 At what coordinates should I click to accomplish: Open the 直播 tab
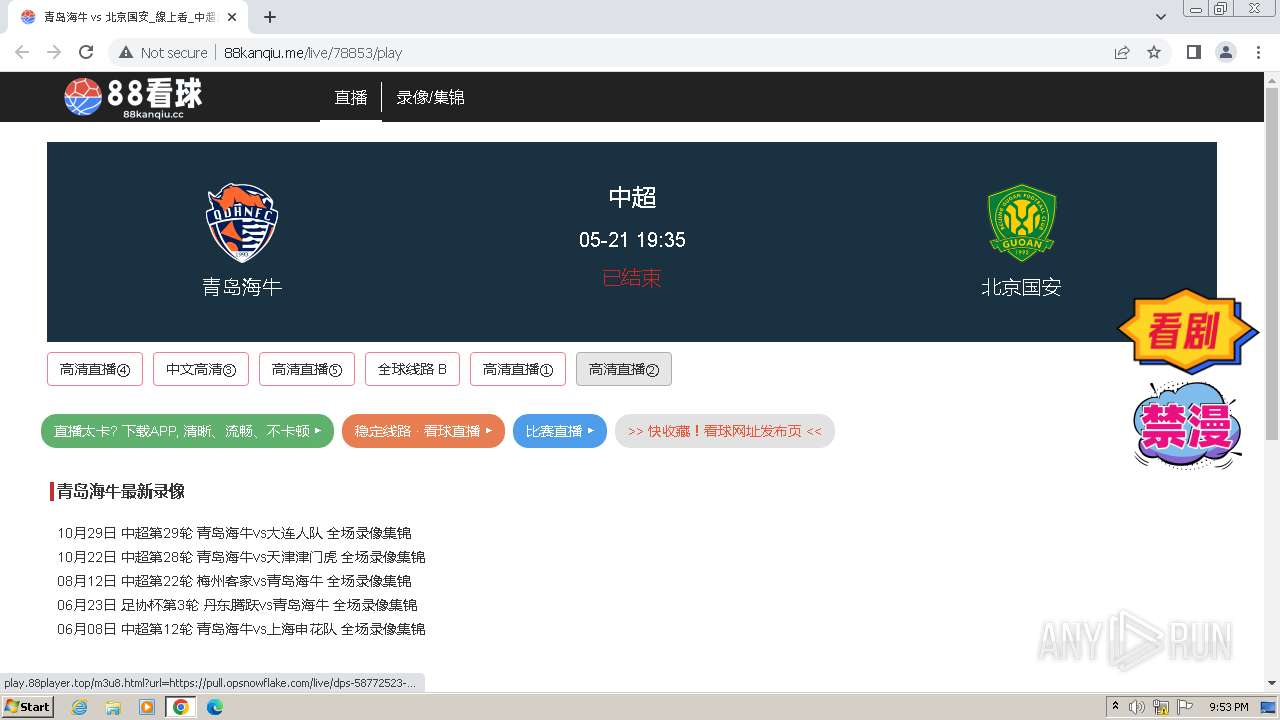click(x=351, y=97)
